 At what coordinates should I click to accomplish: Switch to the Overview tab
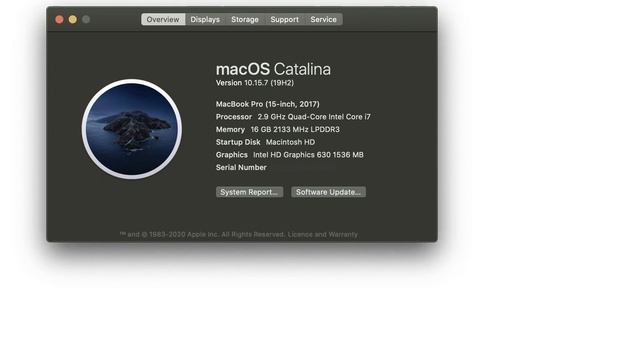click(163, 19)
